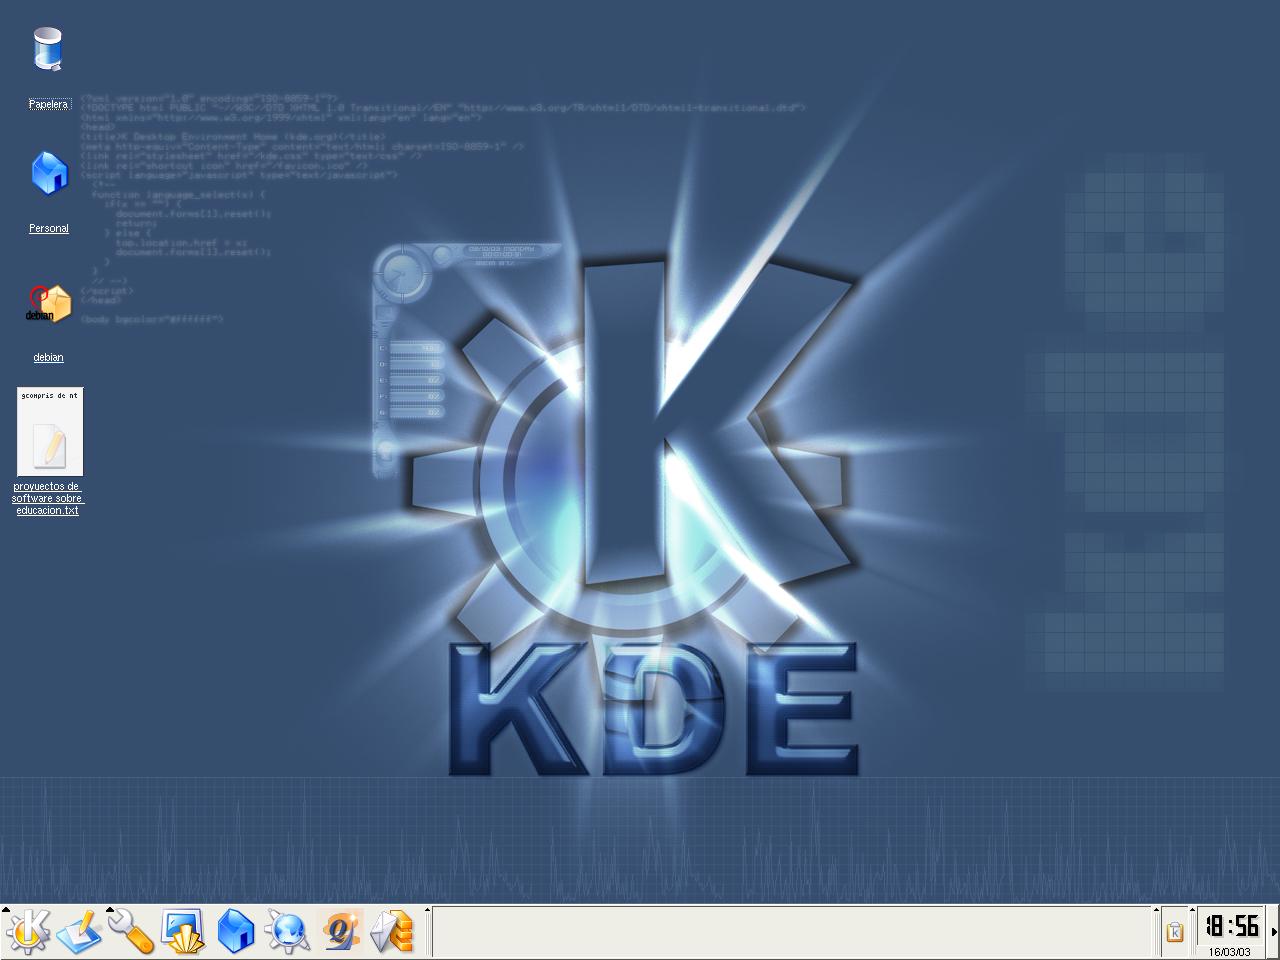
Task: Open the blue home folder in panel
Action: click(x=236, y=933)
